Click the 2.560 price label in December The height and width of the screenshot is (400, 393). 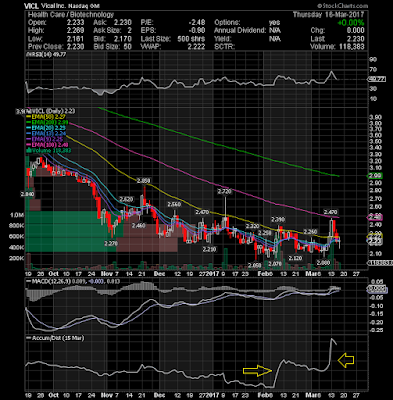(174, 204)
